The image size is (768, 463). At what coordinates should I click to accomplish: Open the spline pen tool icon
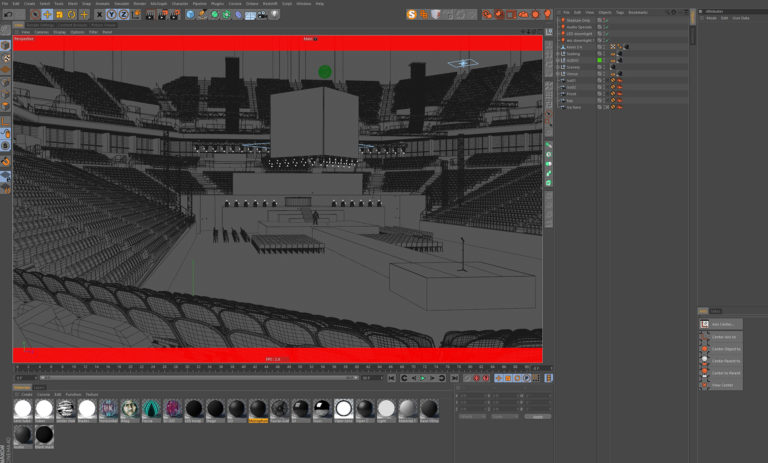202,15
